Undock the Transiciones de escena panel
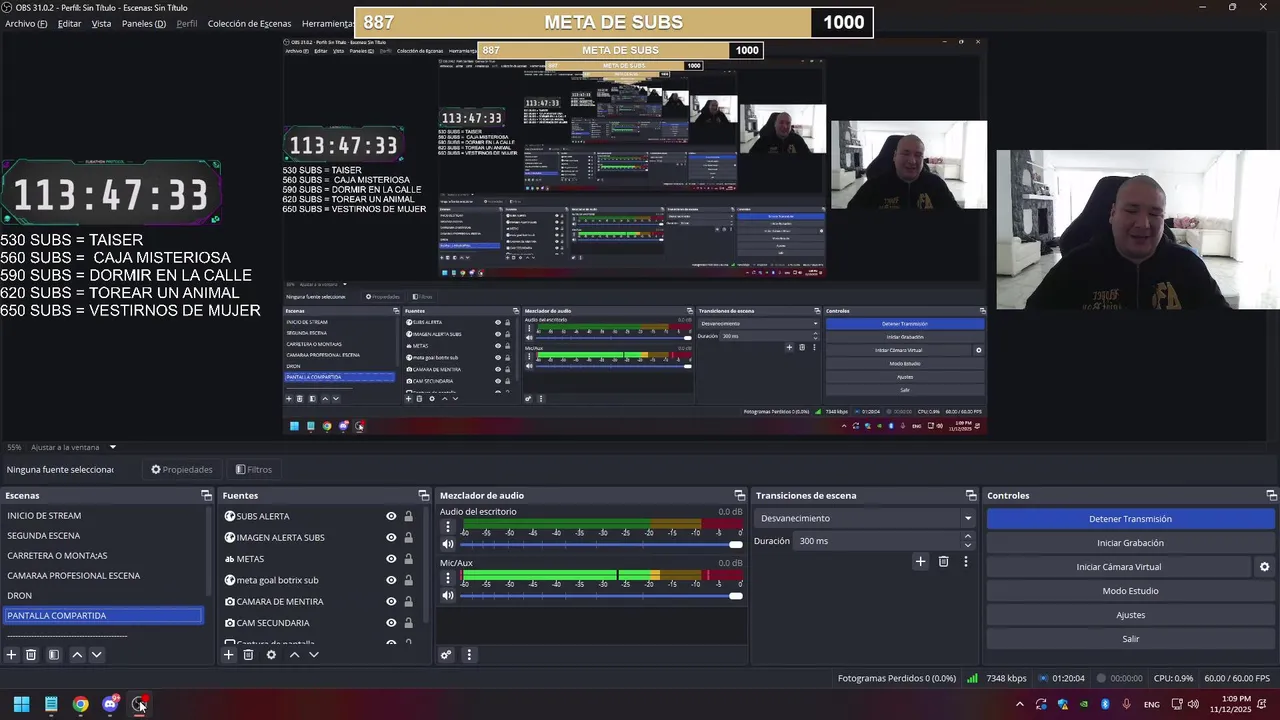The image size is (1280, 720). (971, 495)
